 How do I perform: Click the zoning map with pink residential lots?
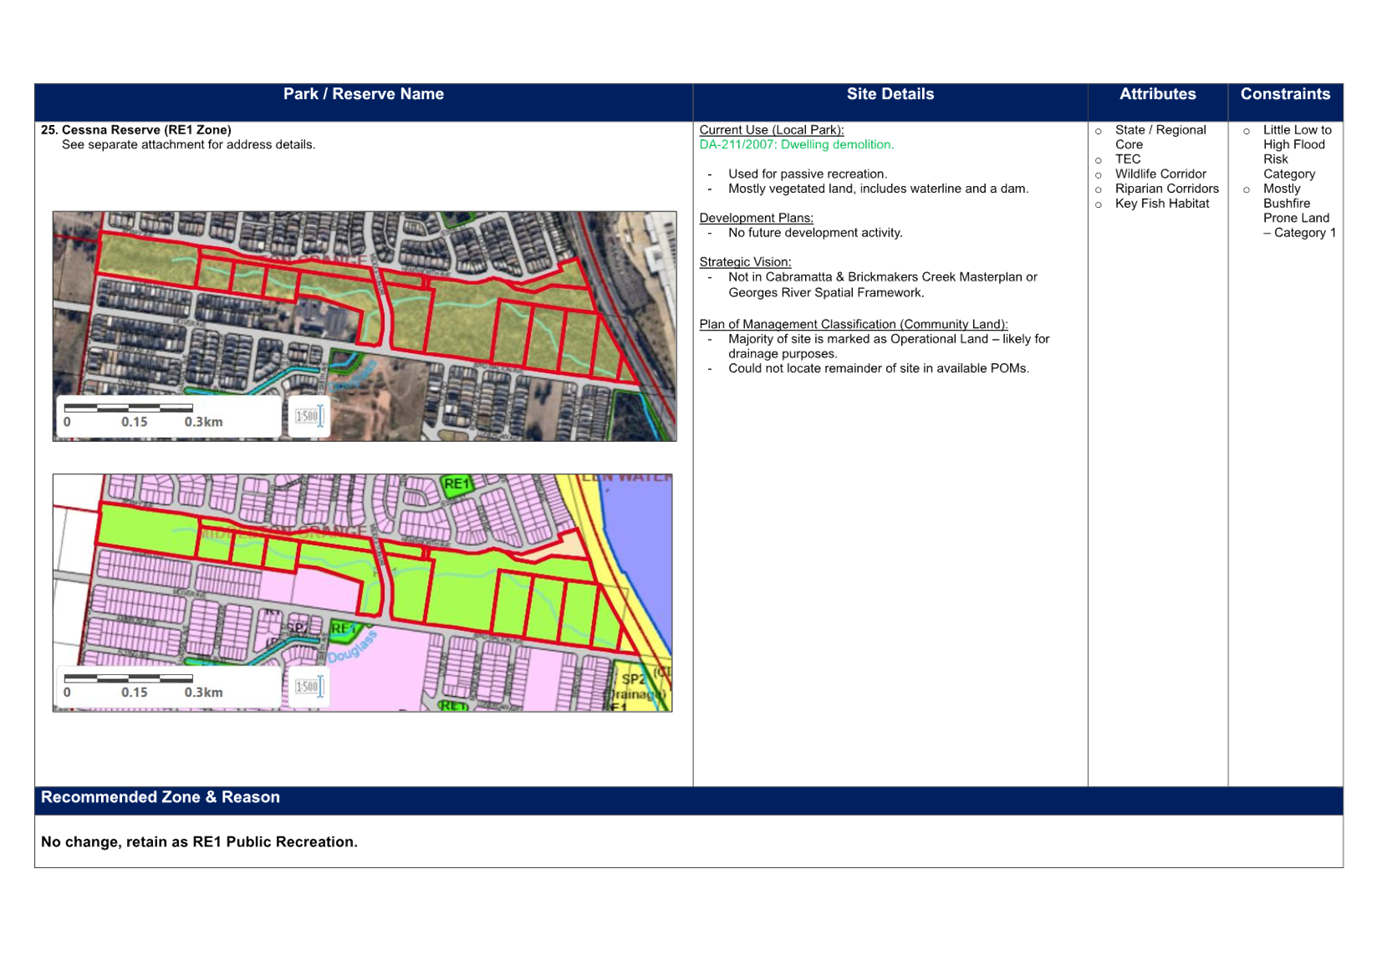tap(363, 593)
